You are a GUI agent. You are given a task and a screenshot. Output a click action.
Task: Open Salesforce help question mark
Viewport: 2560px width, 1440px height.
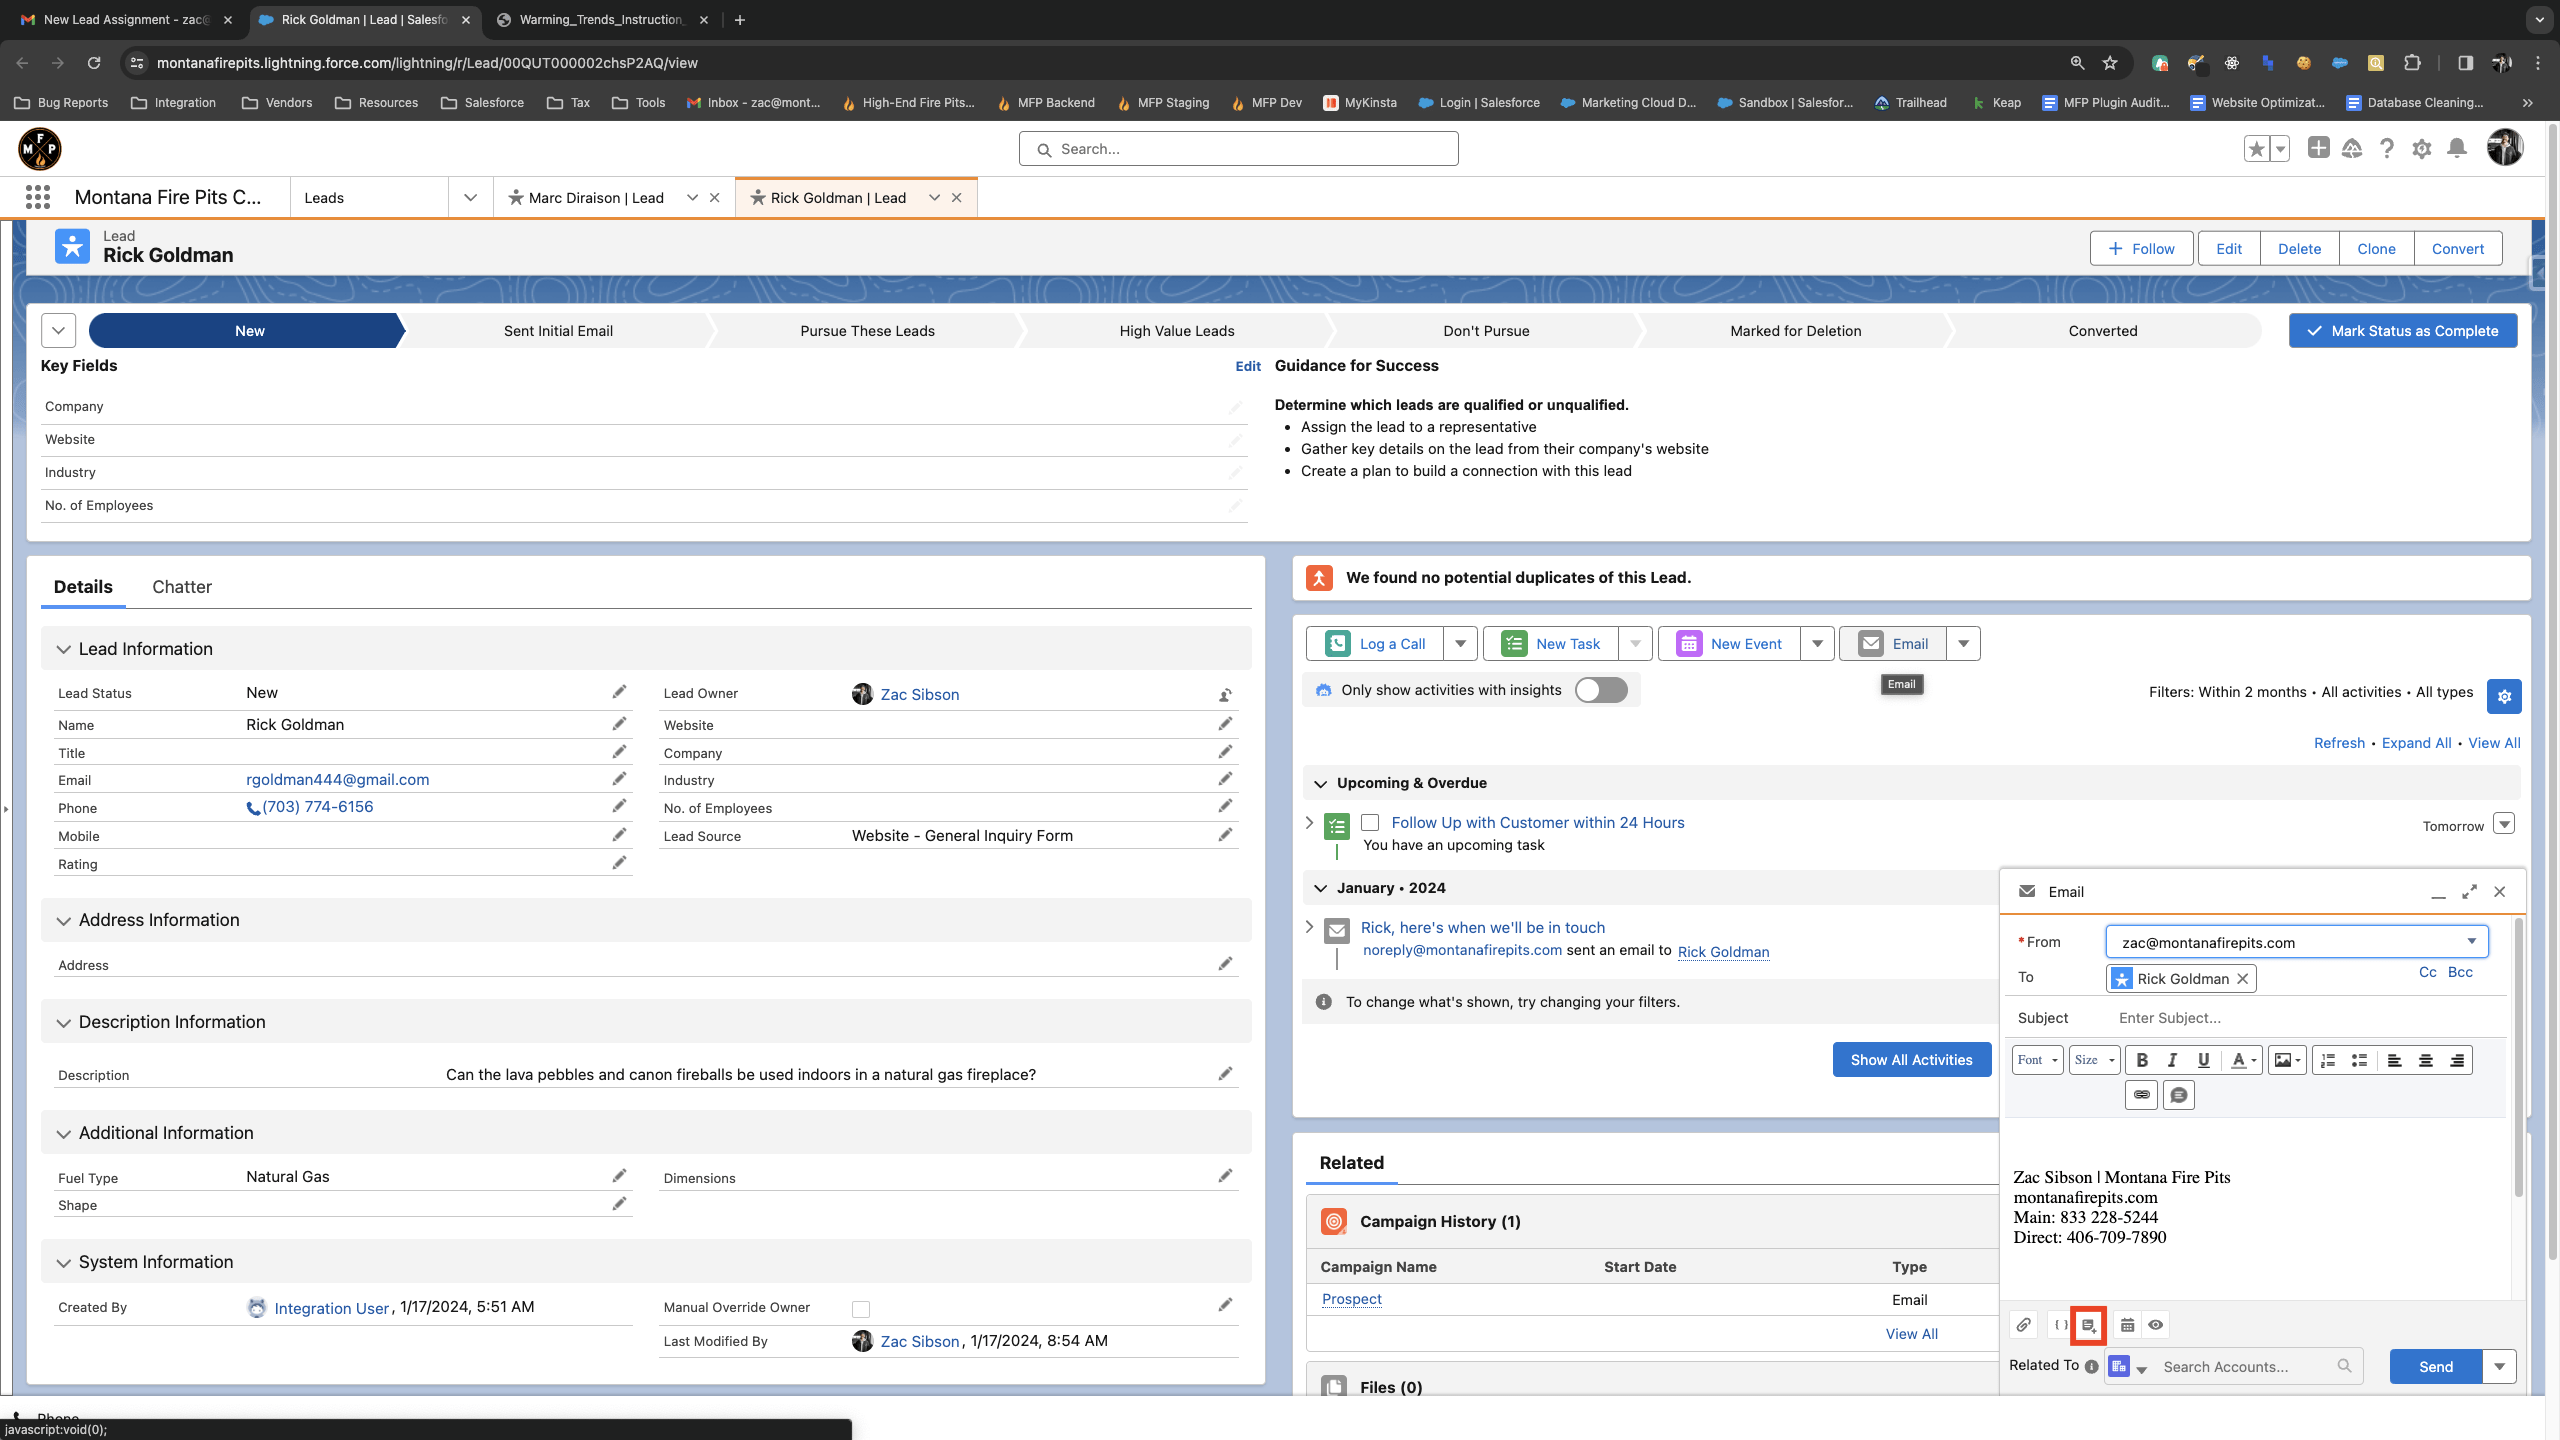(2387, 149)
